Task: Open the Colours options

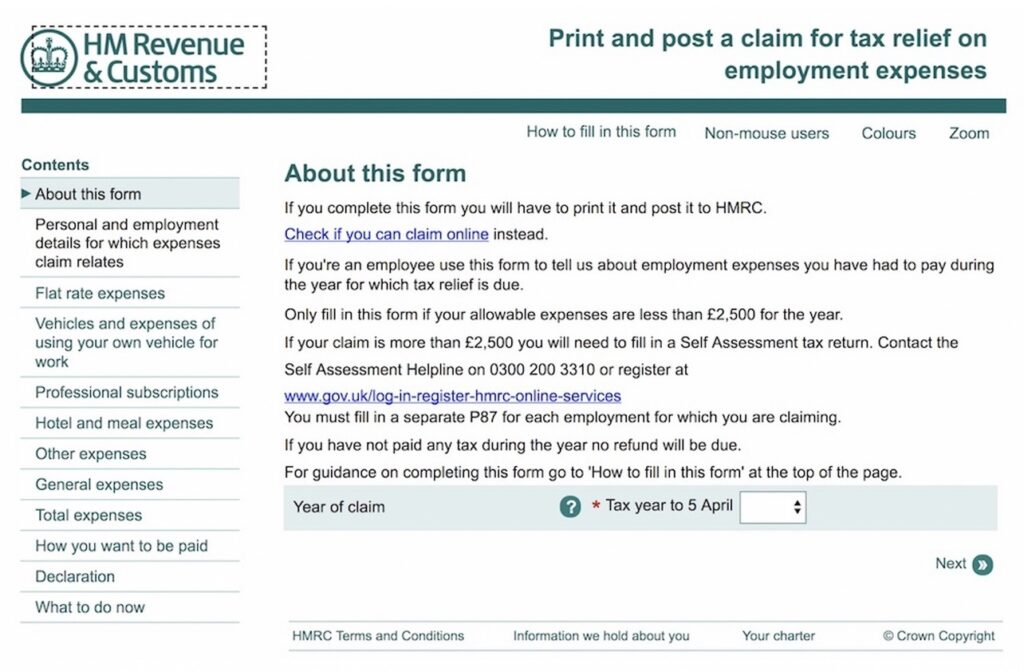Action: pyautogui.click(x=888, y=133)
